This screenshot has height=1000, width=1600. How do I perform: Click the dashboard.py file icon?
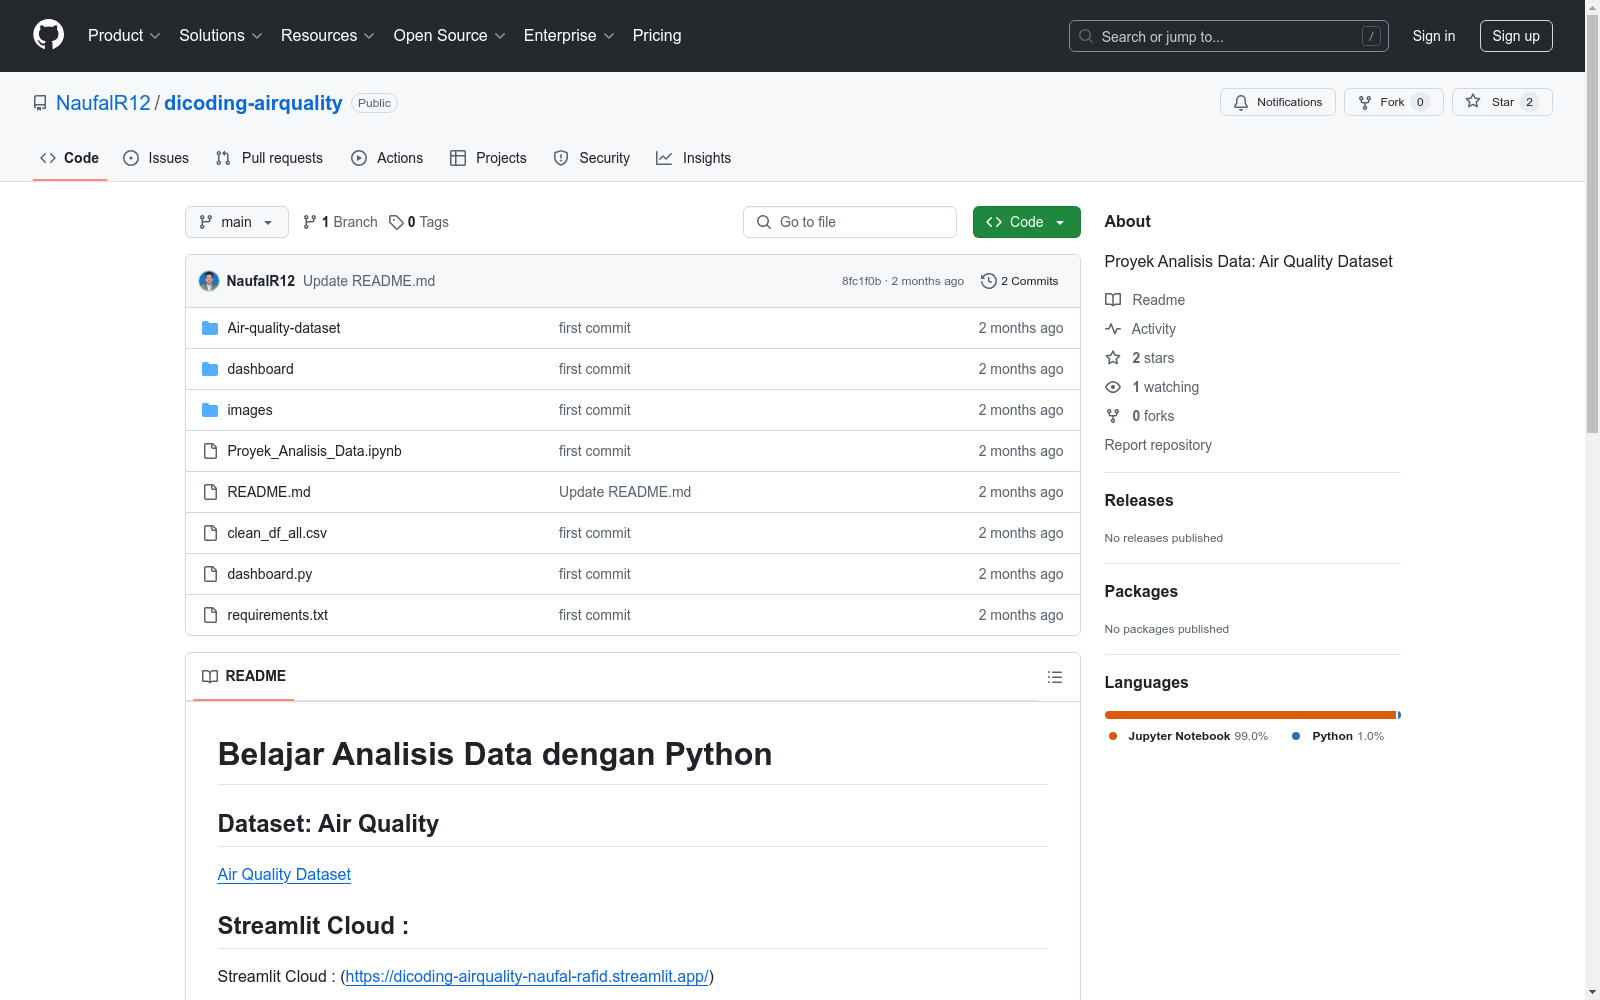tap(210, 574)
